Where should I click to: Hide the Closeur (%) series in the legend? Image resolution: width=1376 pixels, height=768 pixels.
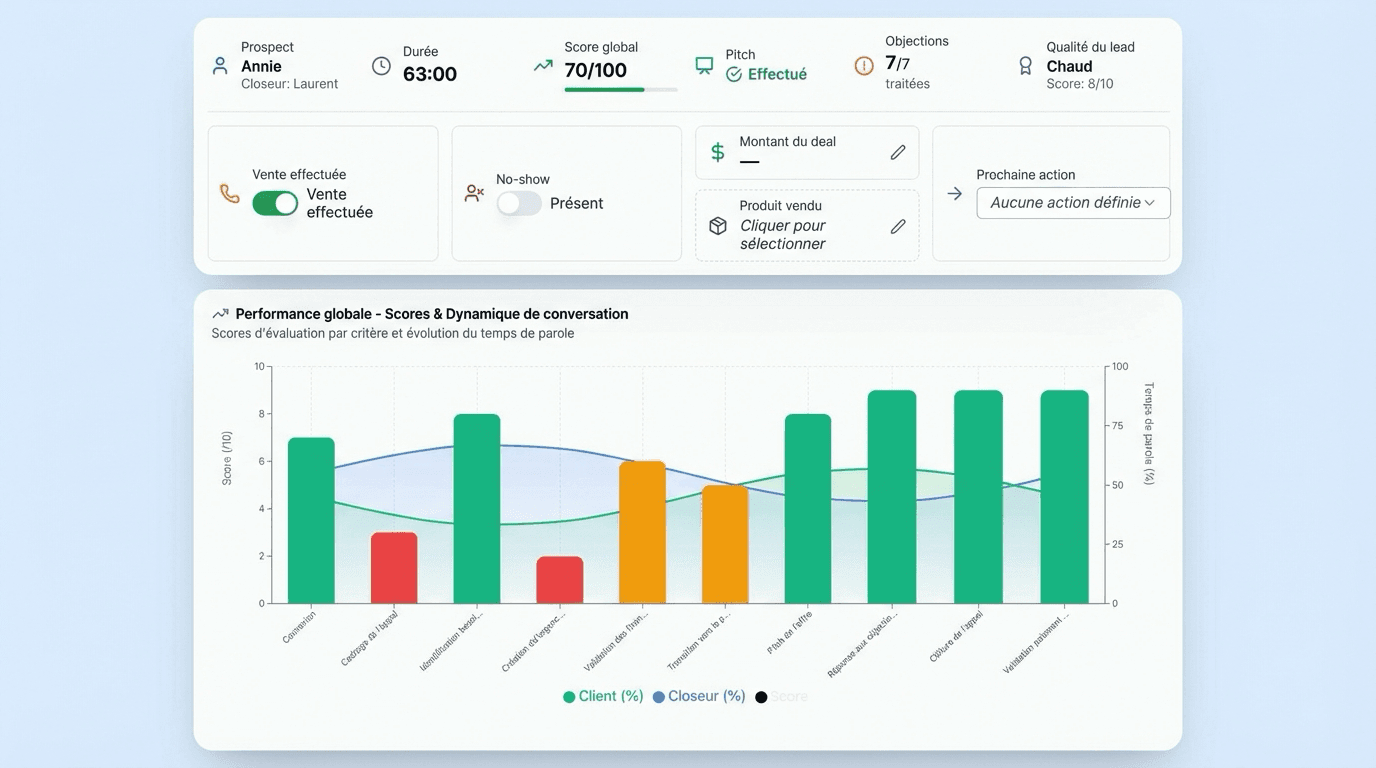point(699,695)
